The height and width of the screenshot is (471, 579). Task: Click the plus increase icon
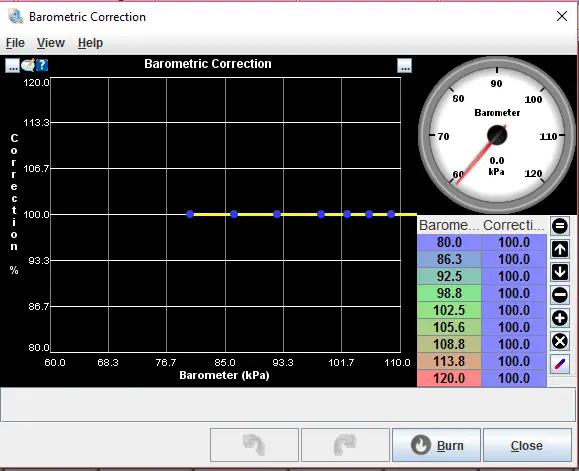point(560,318)
